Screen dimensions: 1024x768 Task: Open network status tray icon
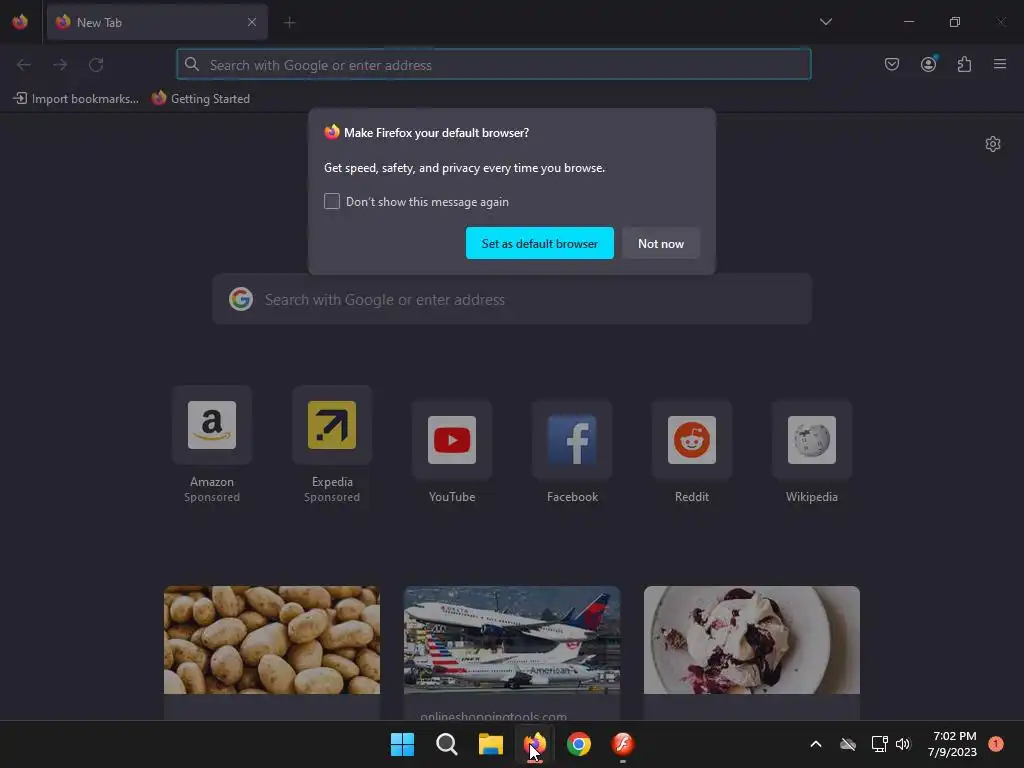[879, 744]
